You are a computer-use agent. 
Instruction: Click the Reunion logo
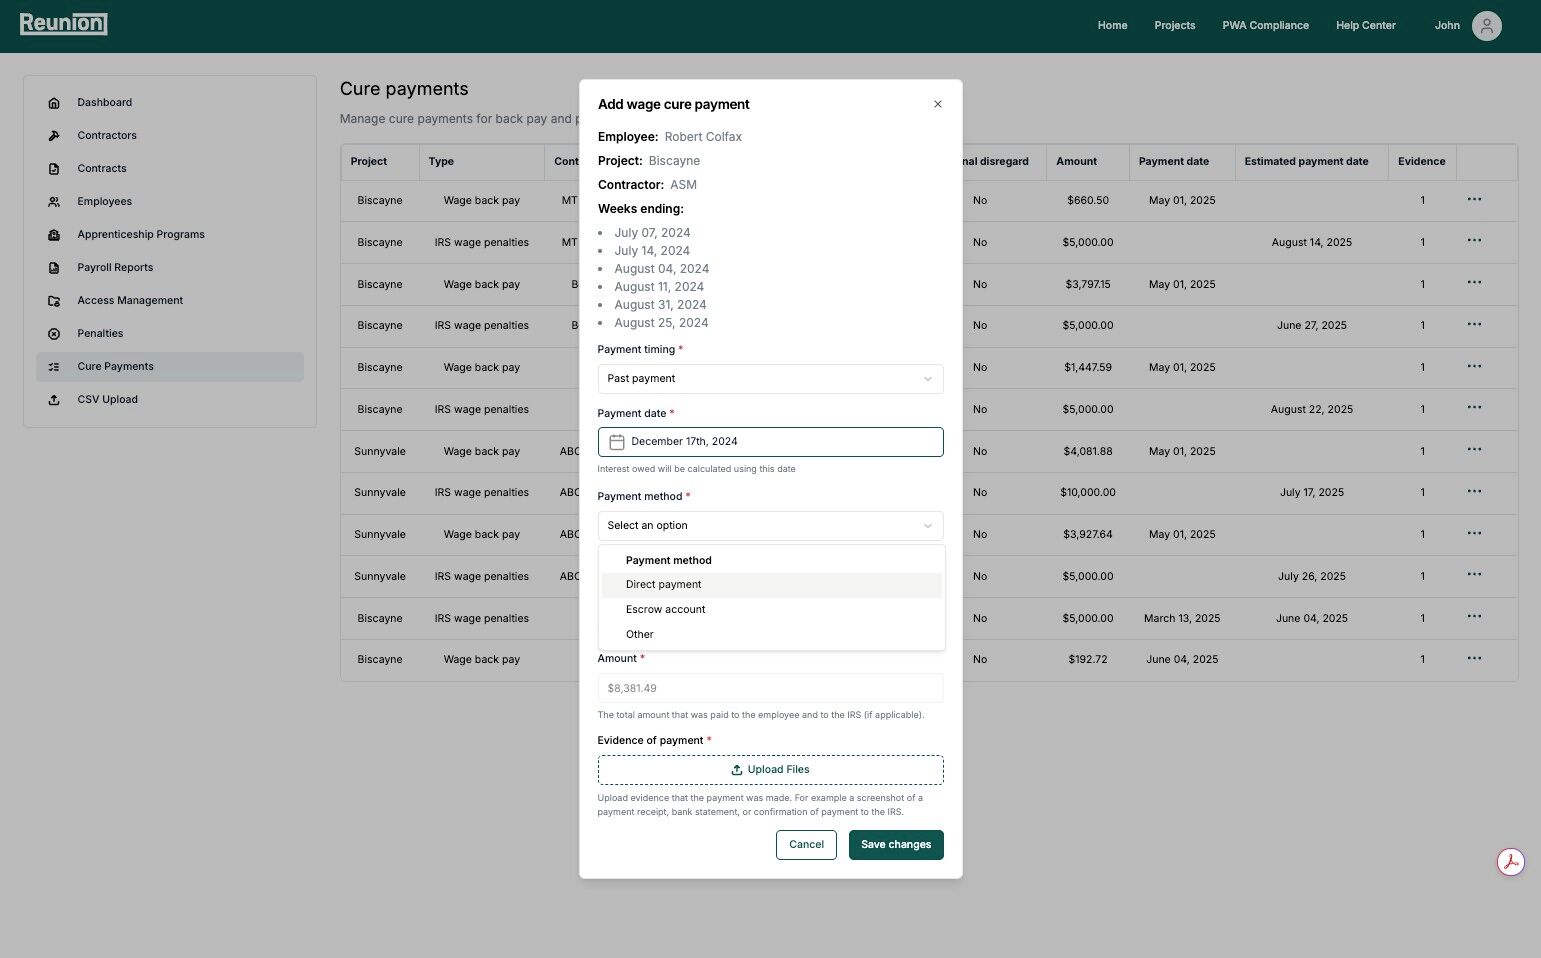(x=63, y=23)
